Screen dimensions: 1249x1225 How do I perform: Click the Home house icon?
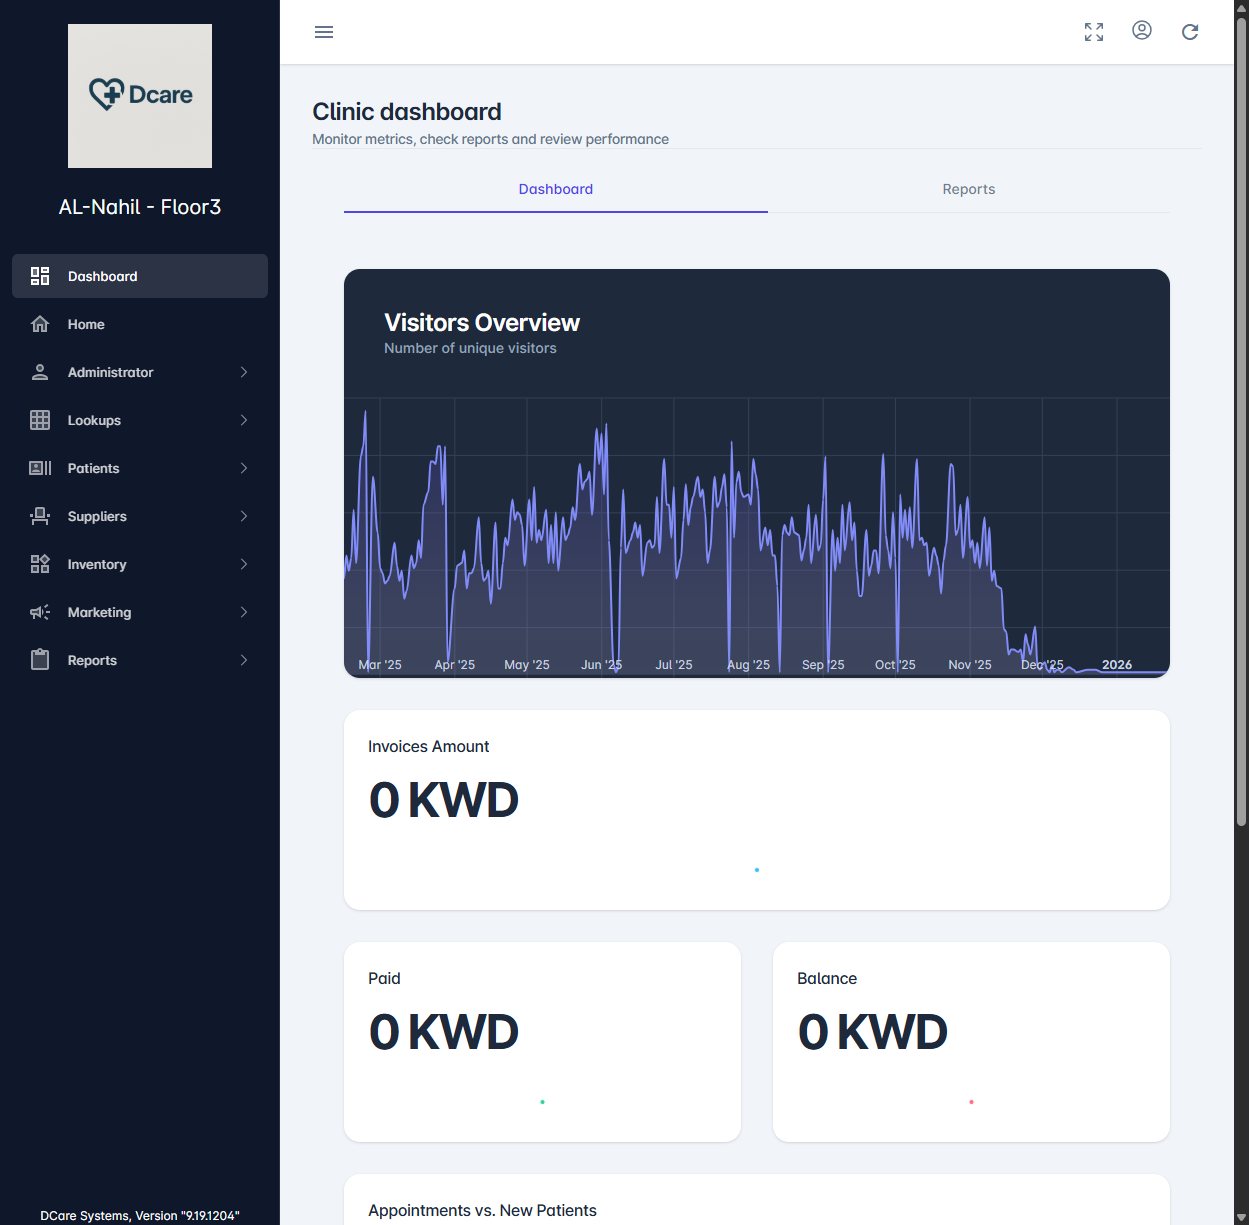40,324
